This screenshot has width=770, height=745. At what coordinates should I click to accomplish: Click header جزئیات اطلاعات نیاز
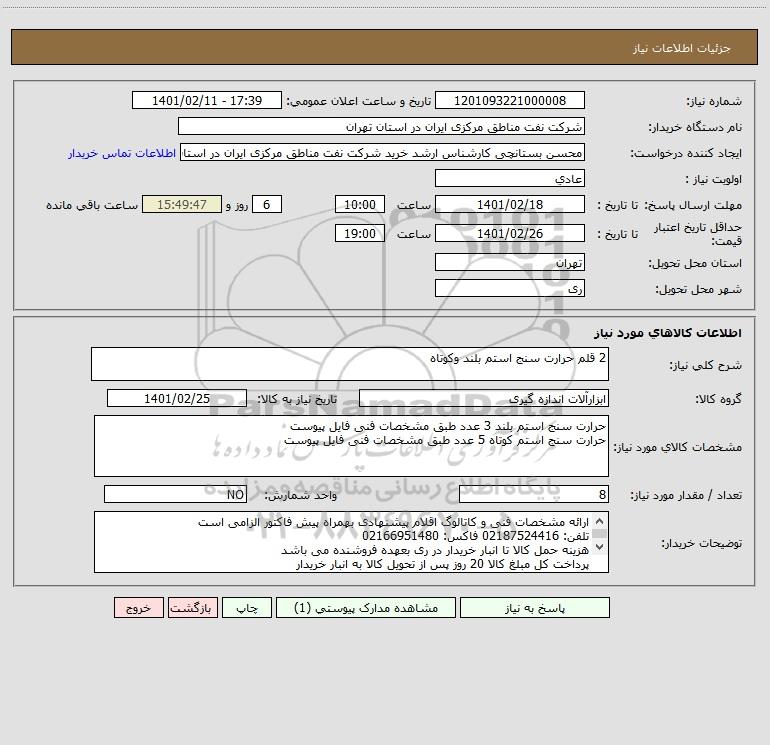click(x=681, y=48)
